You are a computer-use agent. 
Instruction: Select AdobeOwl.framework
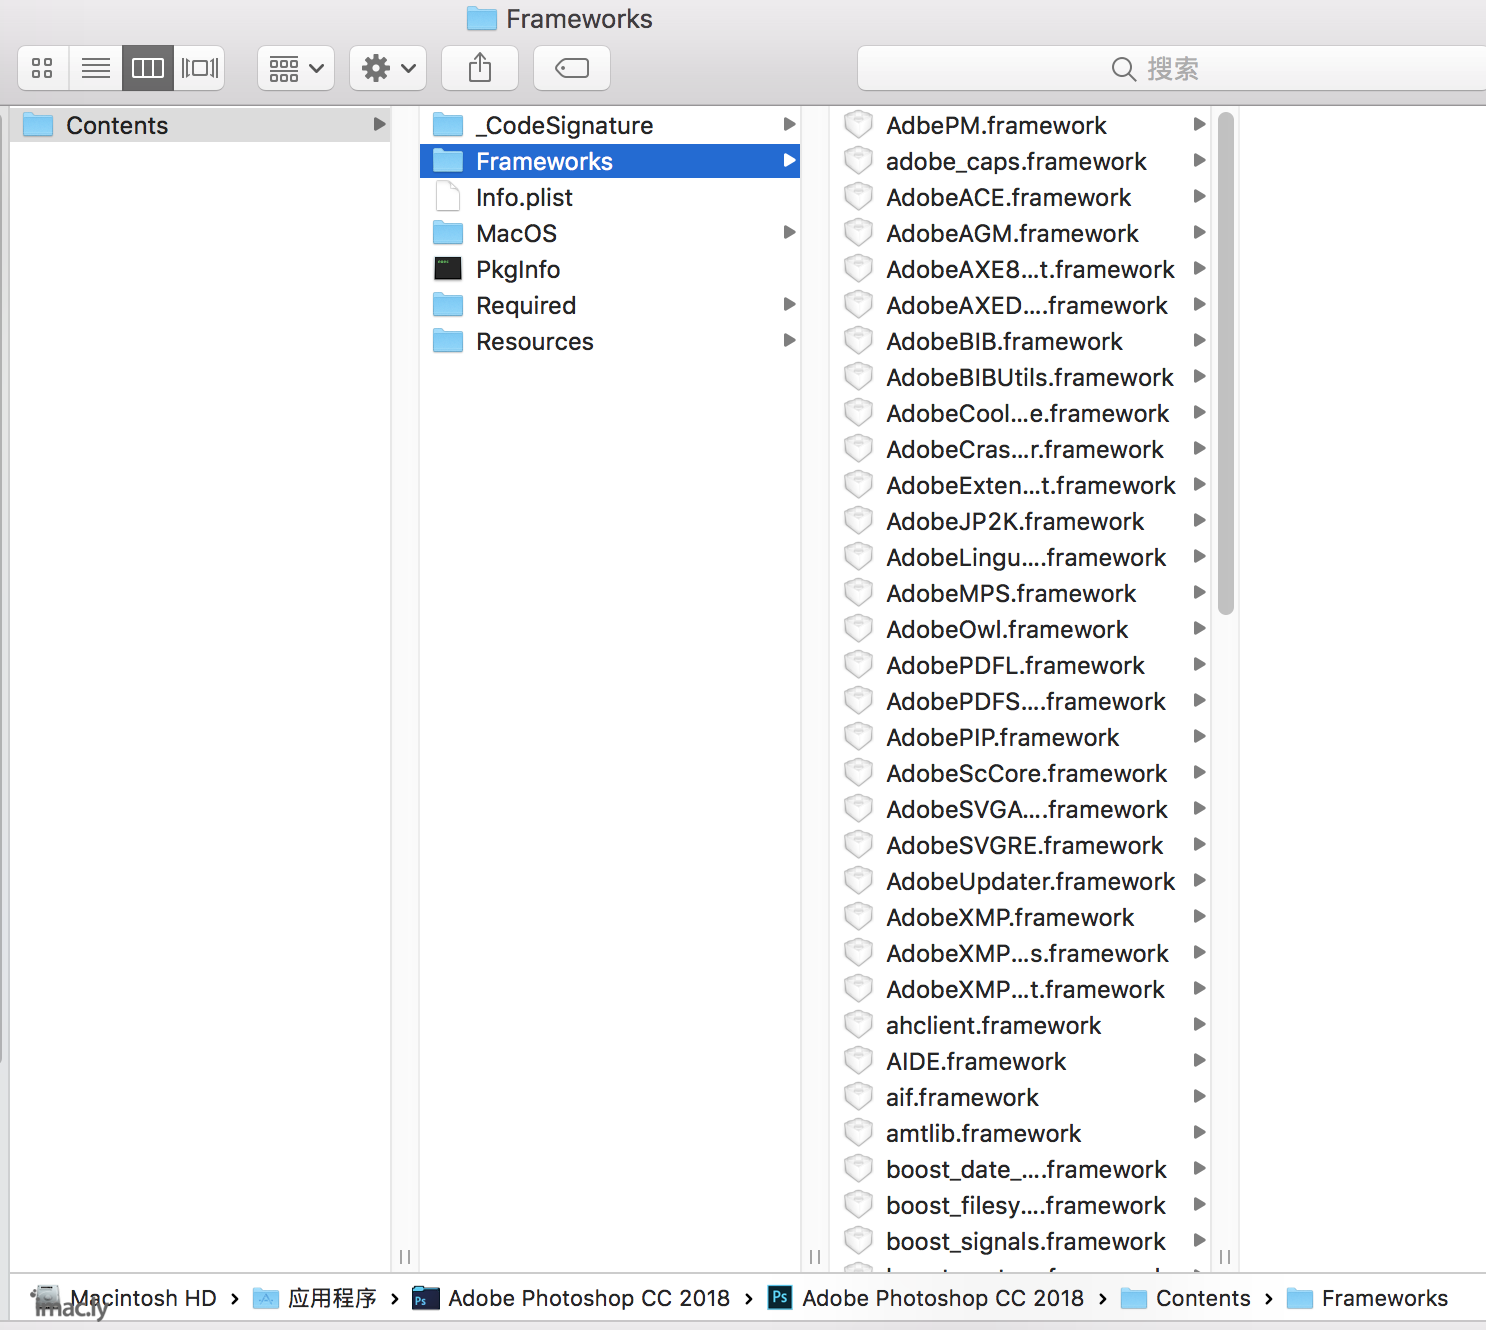click(x=1020, y=629)
